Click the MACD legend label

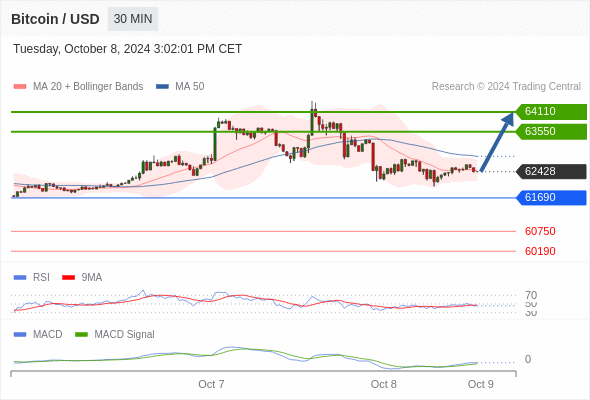[47, 335]
